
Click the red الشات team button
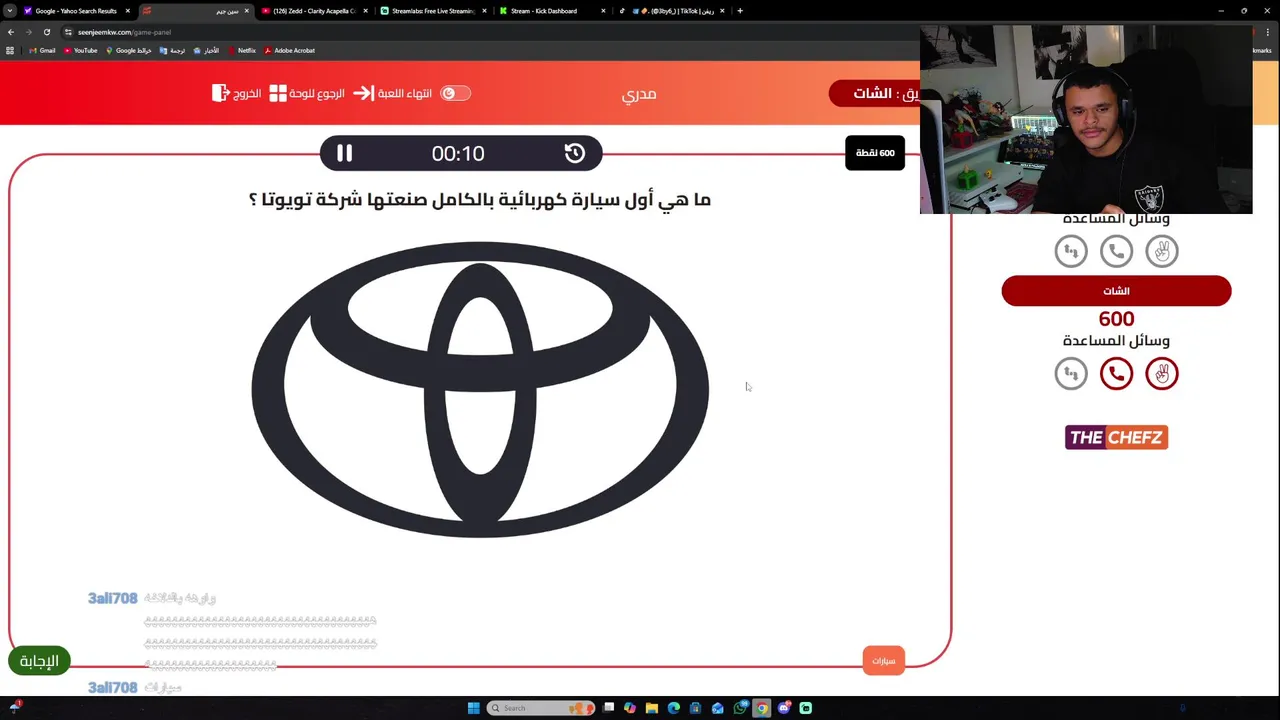point(1116,291)
